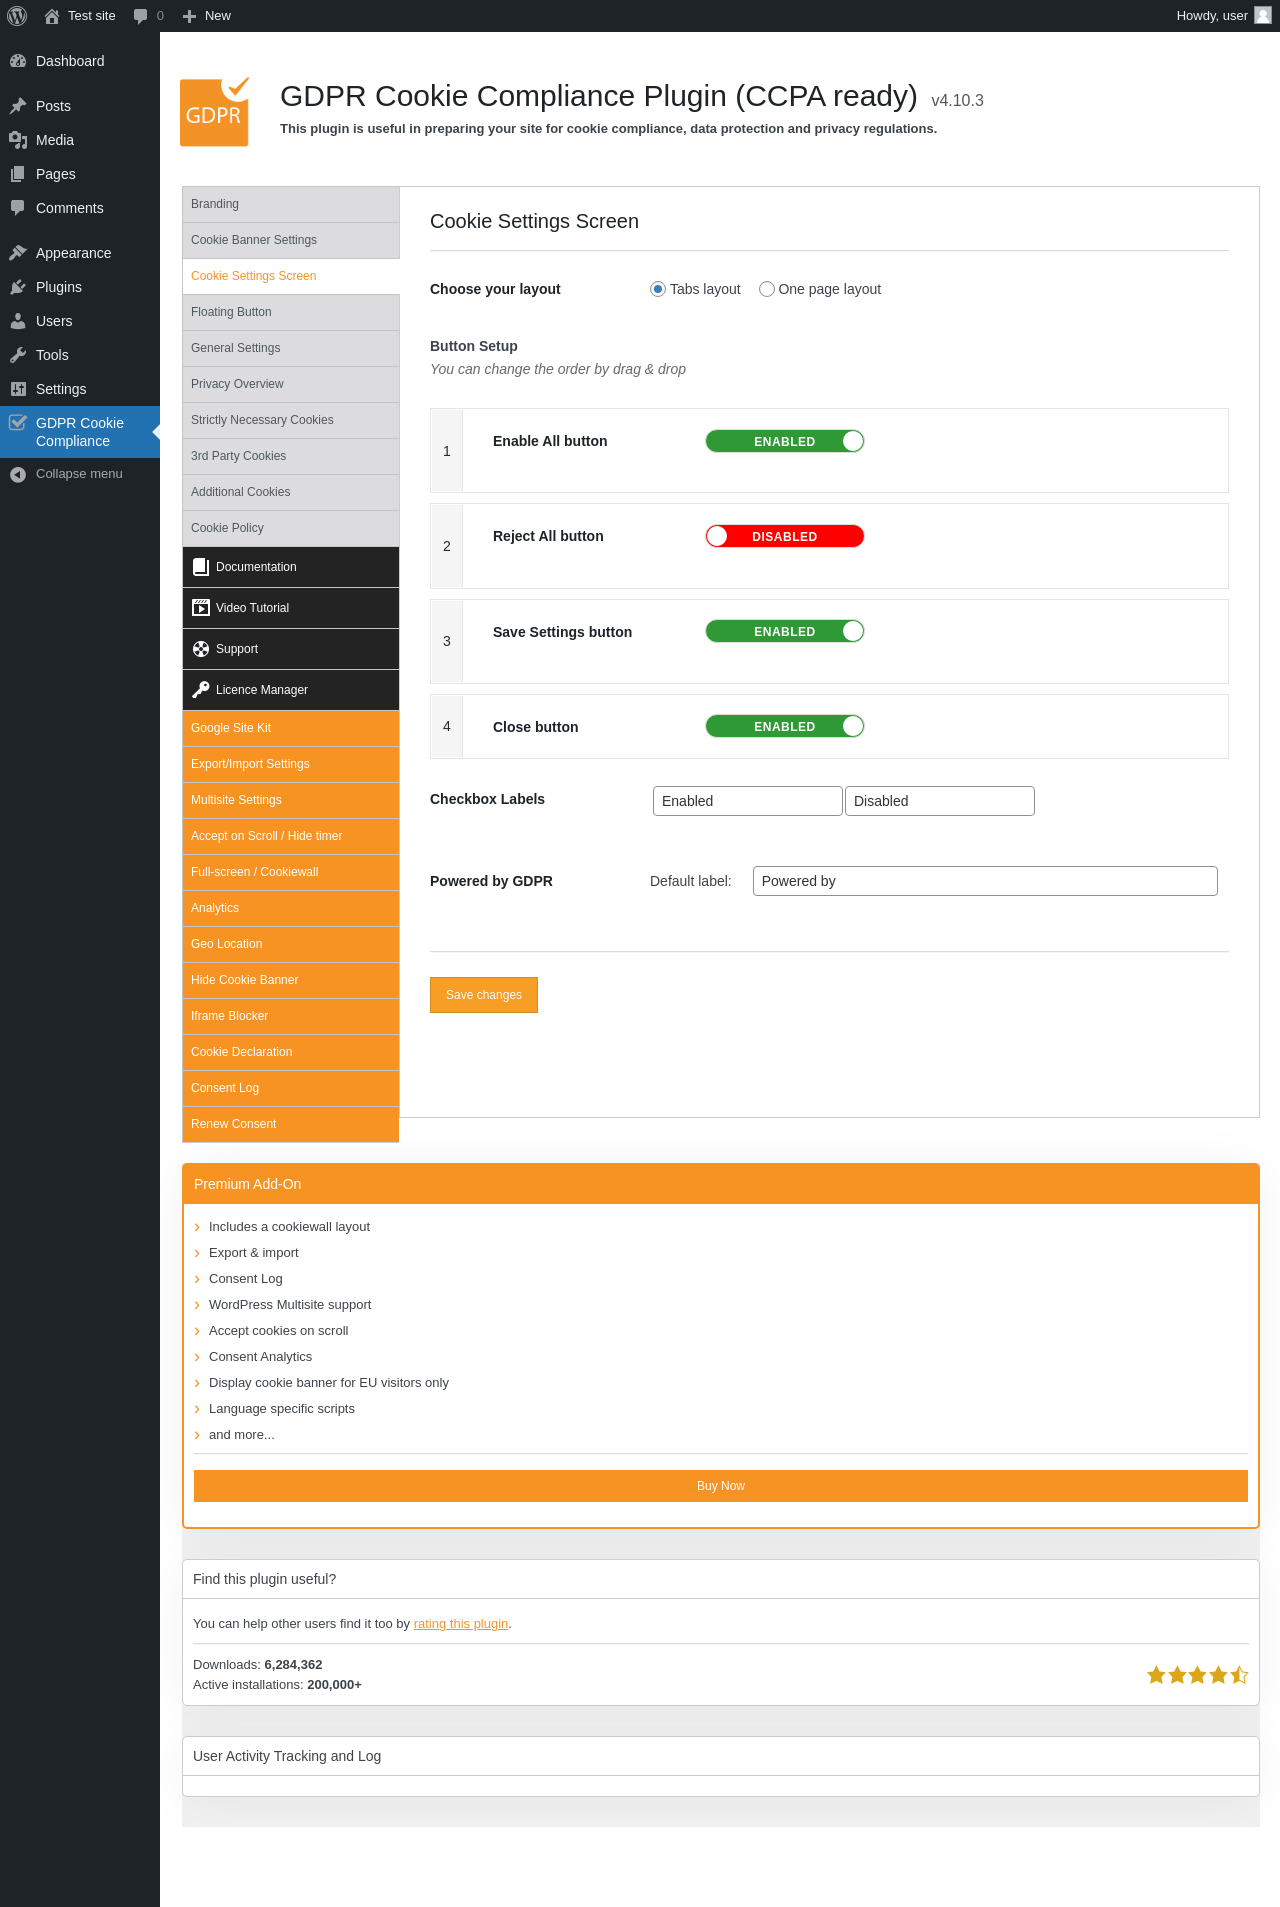Open Export/Import Settings tab
Image resolution: width=1280 pixels, height=1907 pixels.
pyautogui.click(x=291, y=764)
